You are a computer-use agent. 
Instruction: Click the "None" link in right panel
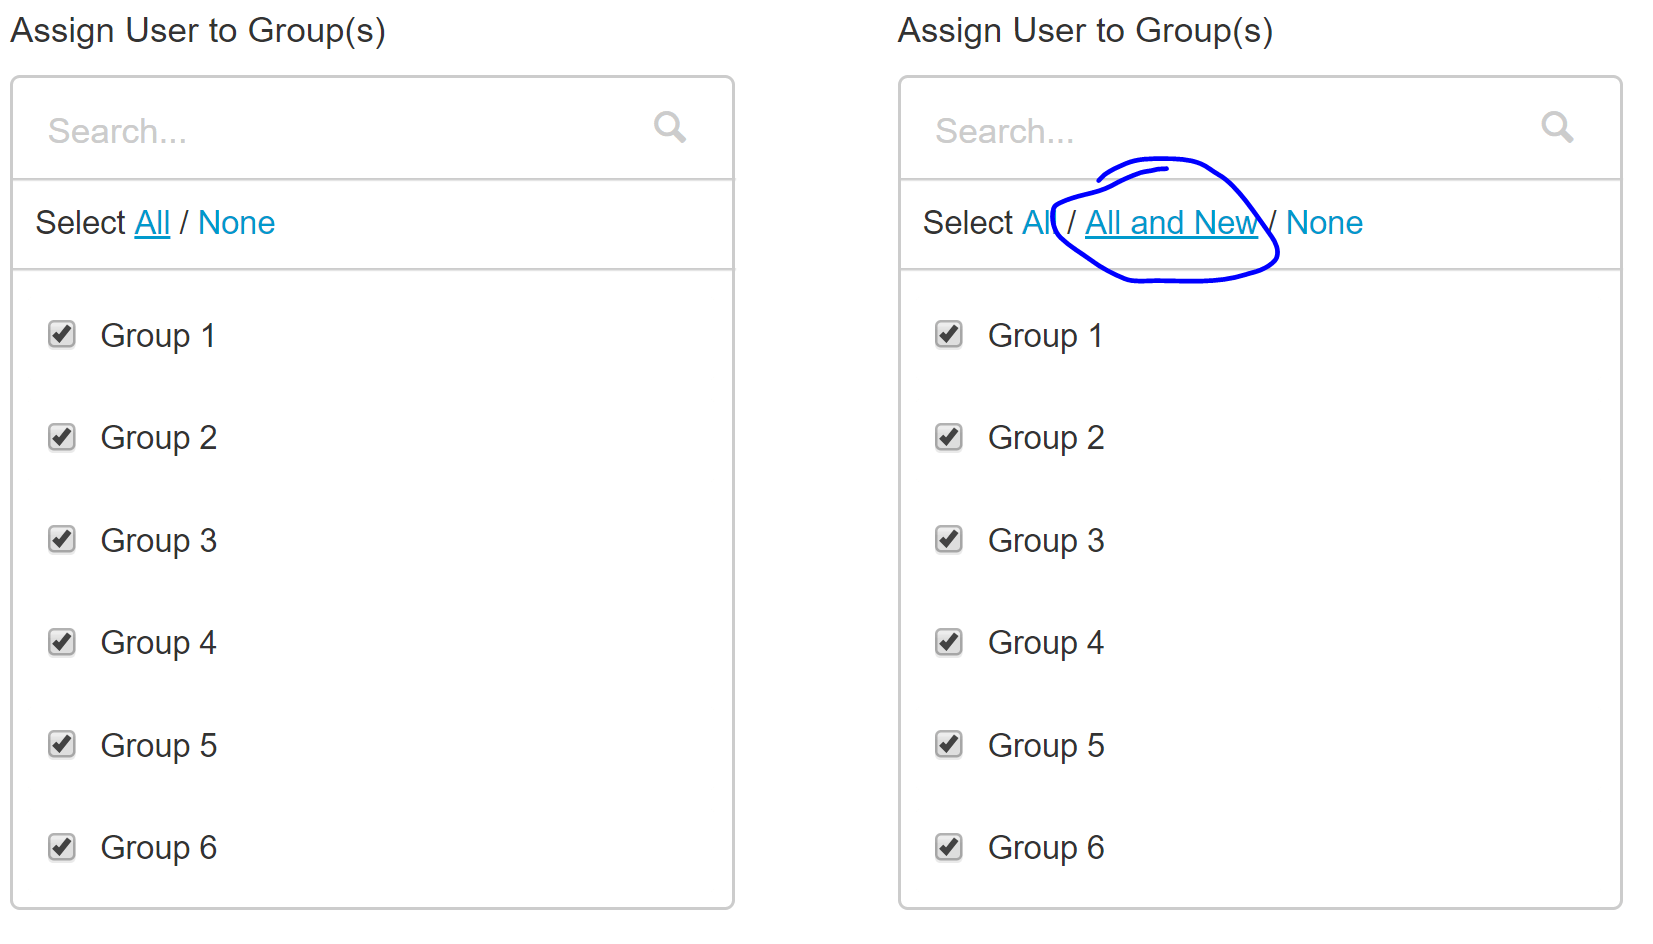pyautogui.click(x=1324, y=222)
